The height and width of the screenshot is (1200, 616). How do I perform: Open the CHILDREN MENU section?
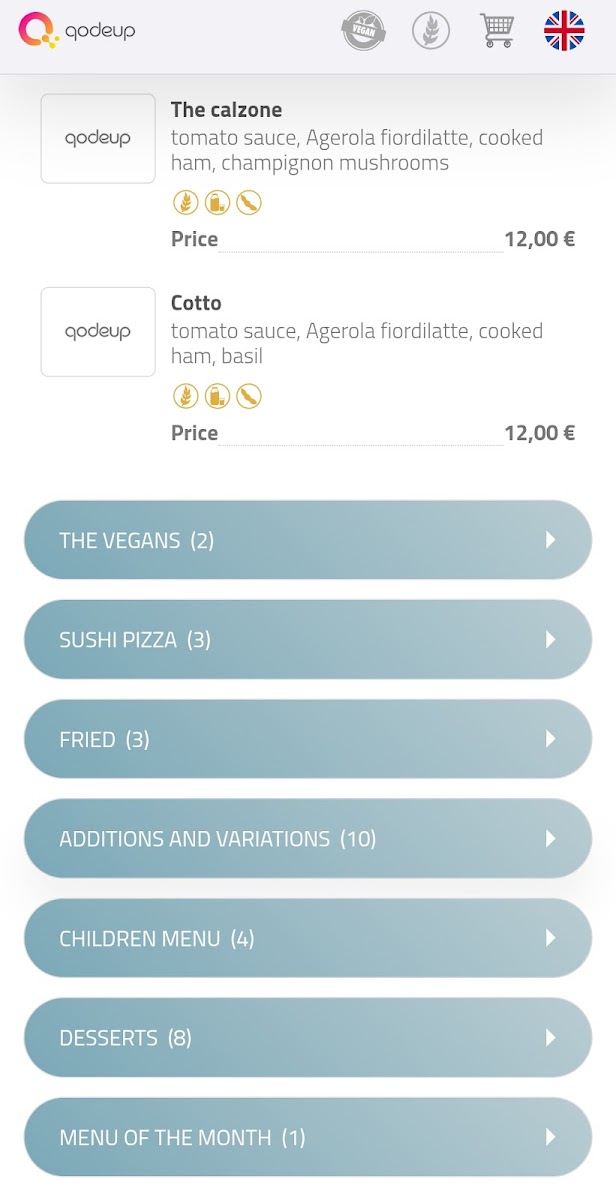(x=308, y=938)
